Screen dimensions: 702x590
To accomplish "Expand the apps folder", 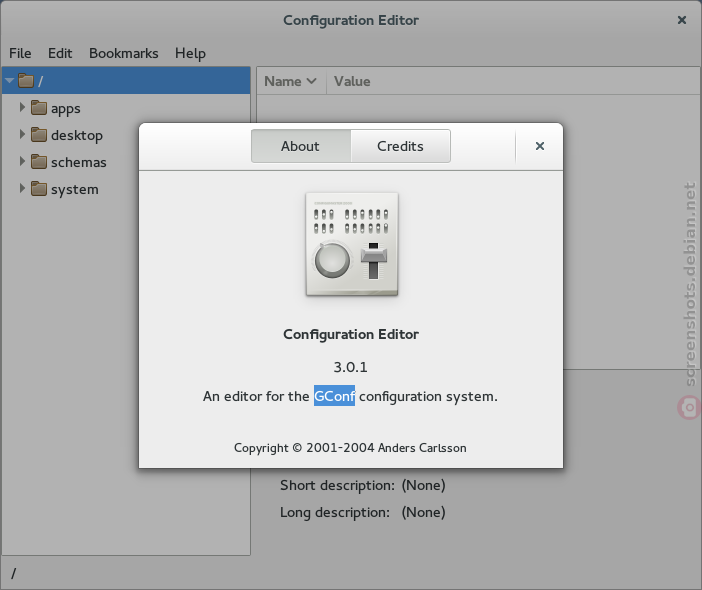I will point(22,107).
